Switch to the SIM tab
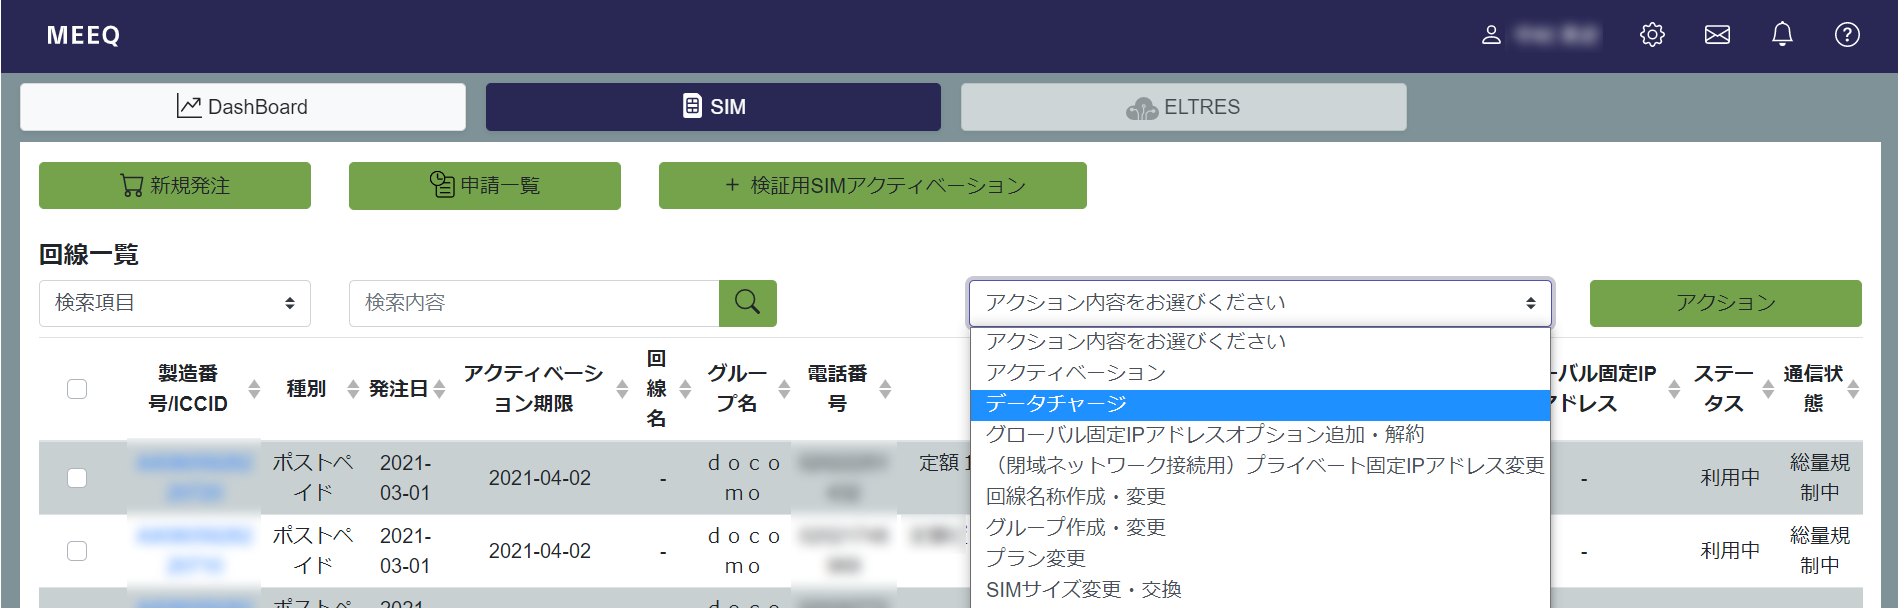 (x=713, y=107)
